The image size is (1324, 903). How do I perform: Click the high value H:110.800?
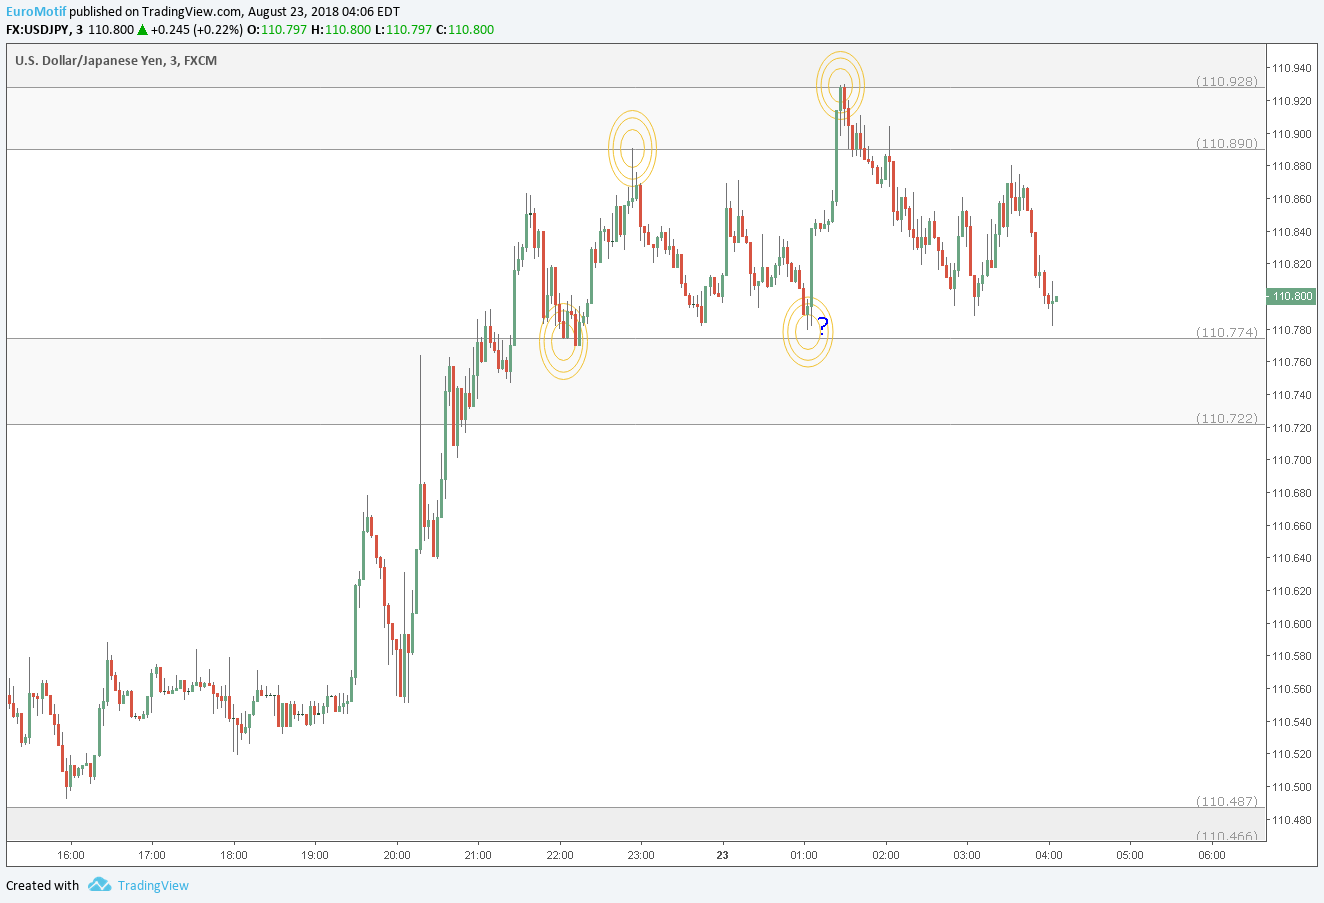(339, 30)
